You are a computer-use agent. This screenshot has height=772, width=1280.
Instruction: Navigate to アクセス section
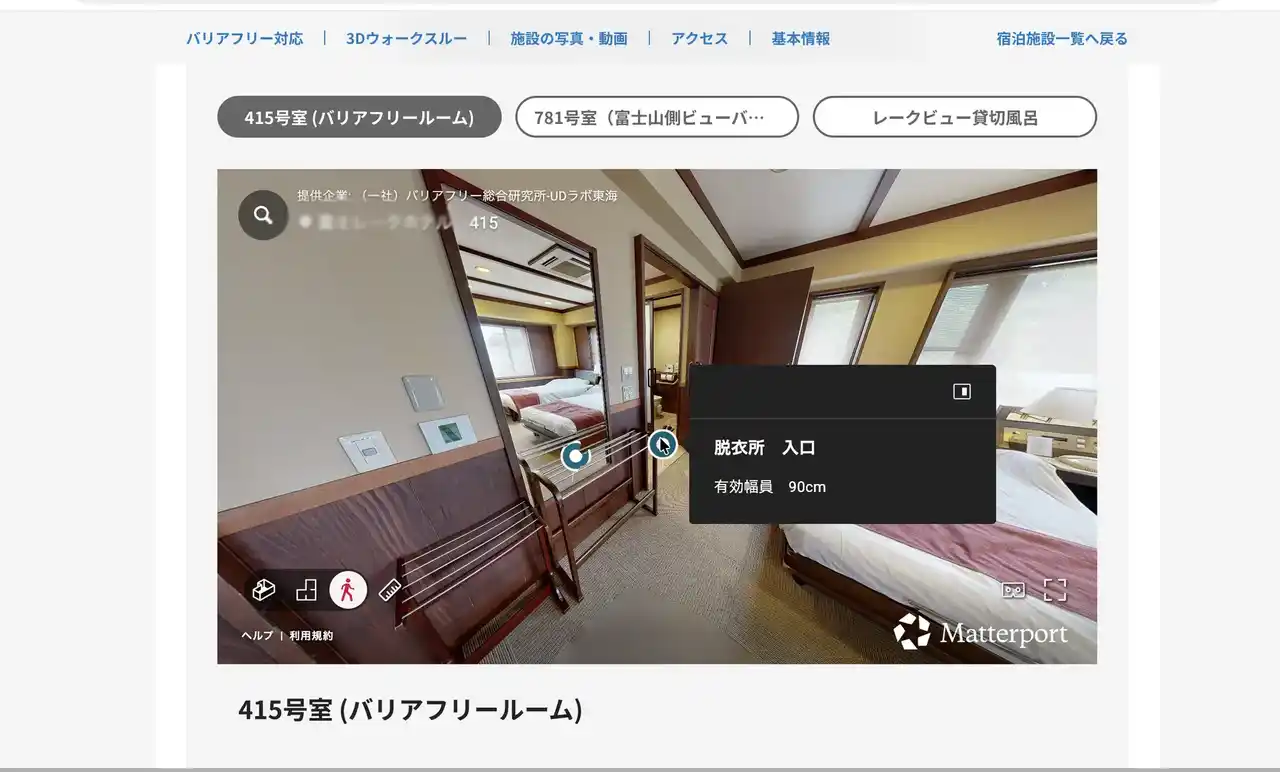tap(699, 39)
